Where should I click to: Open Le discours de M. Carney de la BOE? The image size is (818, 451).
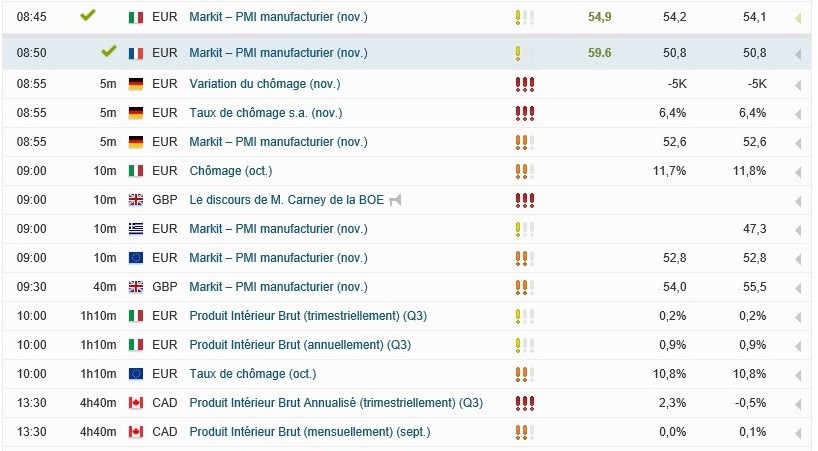pos(286,200)
